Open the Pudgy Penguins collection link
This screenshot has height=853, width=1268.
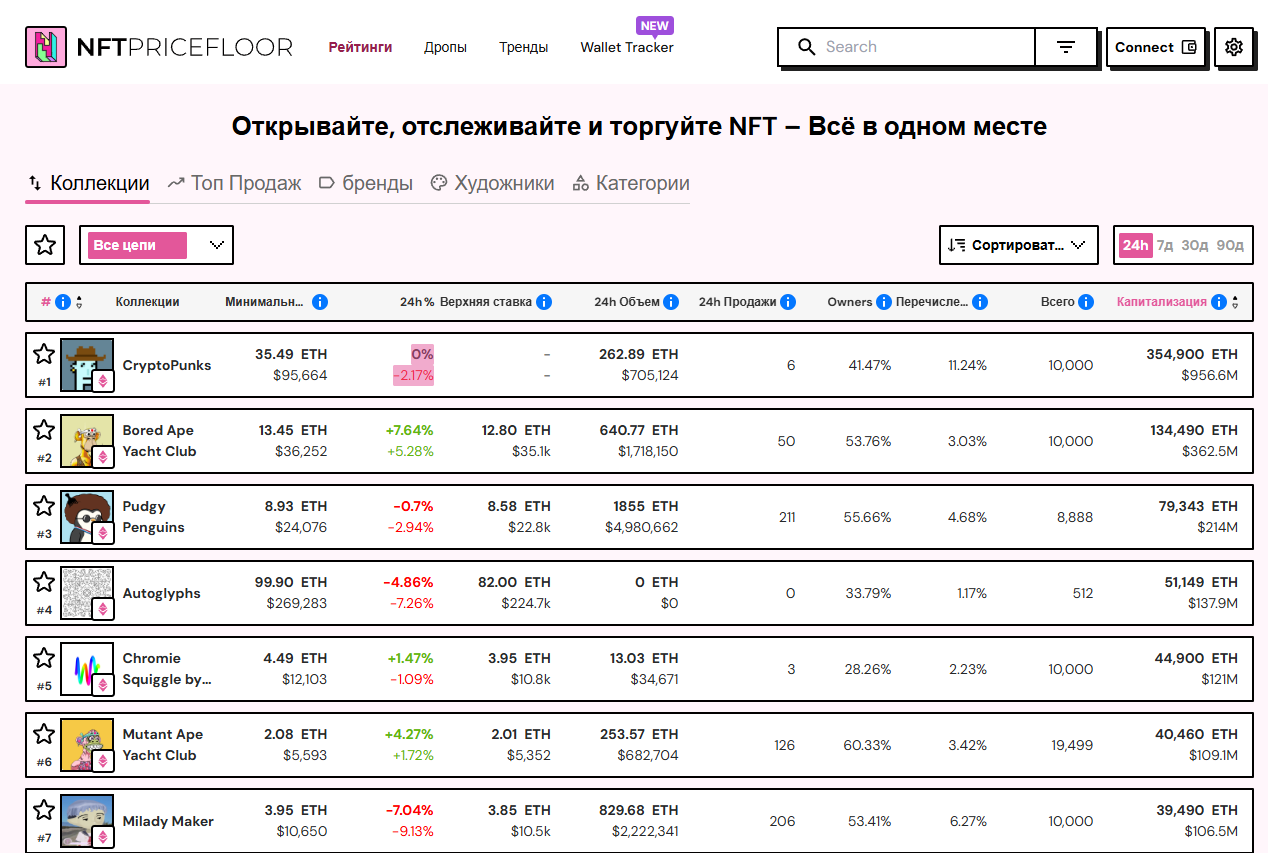tap(153, 517)
